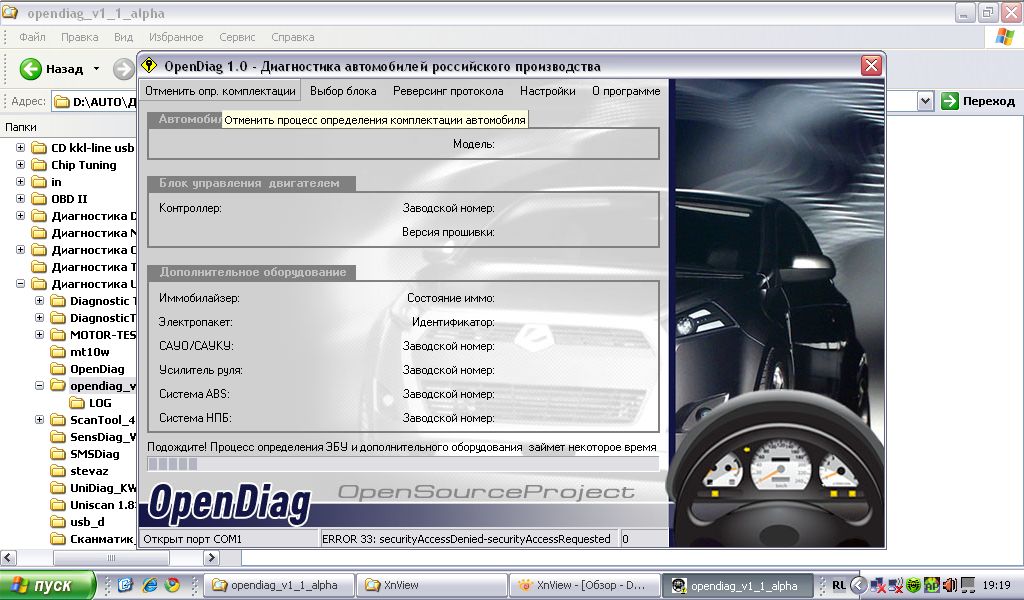Click the mt10w folder icon
Screen dimensions: 1024x600
coord(58,352)
